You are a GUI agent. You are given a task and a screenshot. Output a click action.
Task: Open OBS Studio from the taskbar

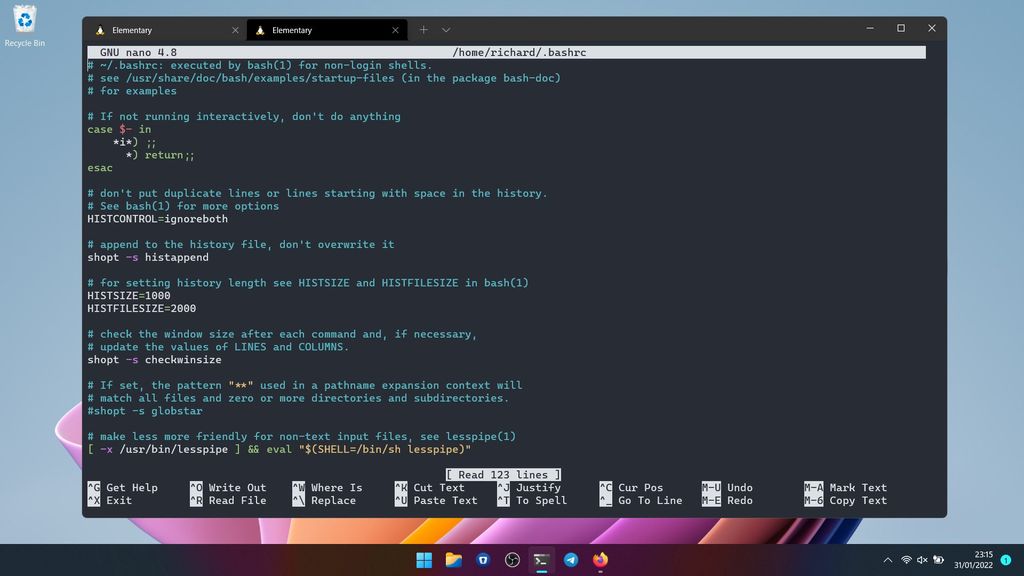point(513,560)
